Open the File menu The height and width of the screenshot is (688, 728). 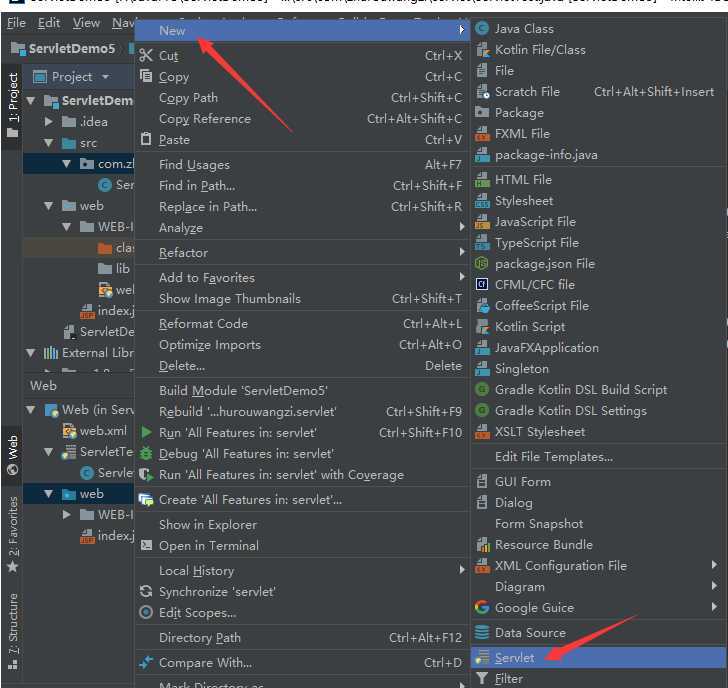click(16, 23)
